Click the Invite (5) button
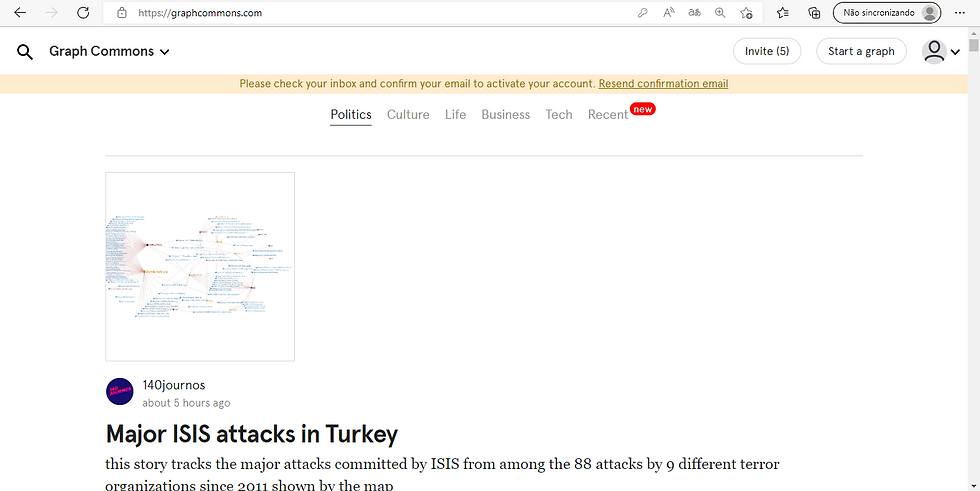This screenshot has height=491, width=980. 767,51
